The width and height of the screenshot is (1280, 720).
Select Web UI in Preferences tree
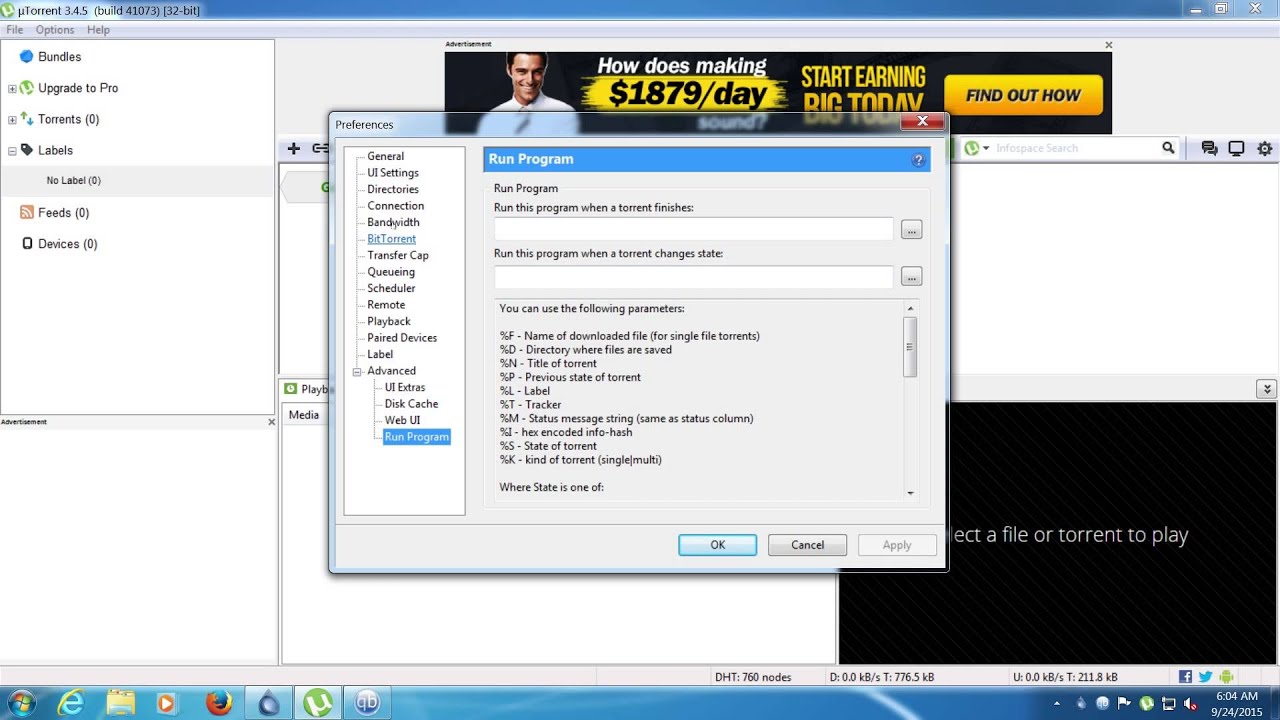pos(402,420)
